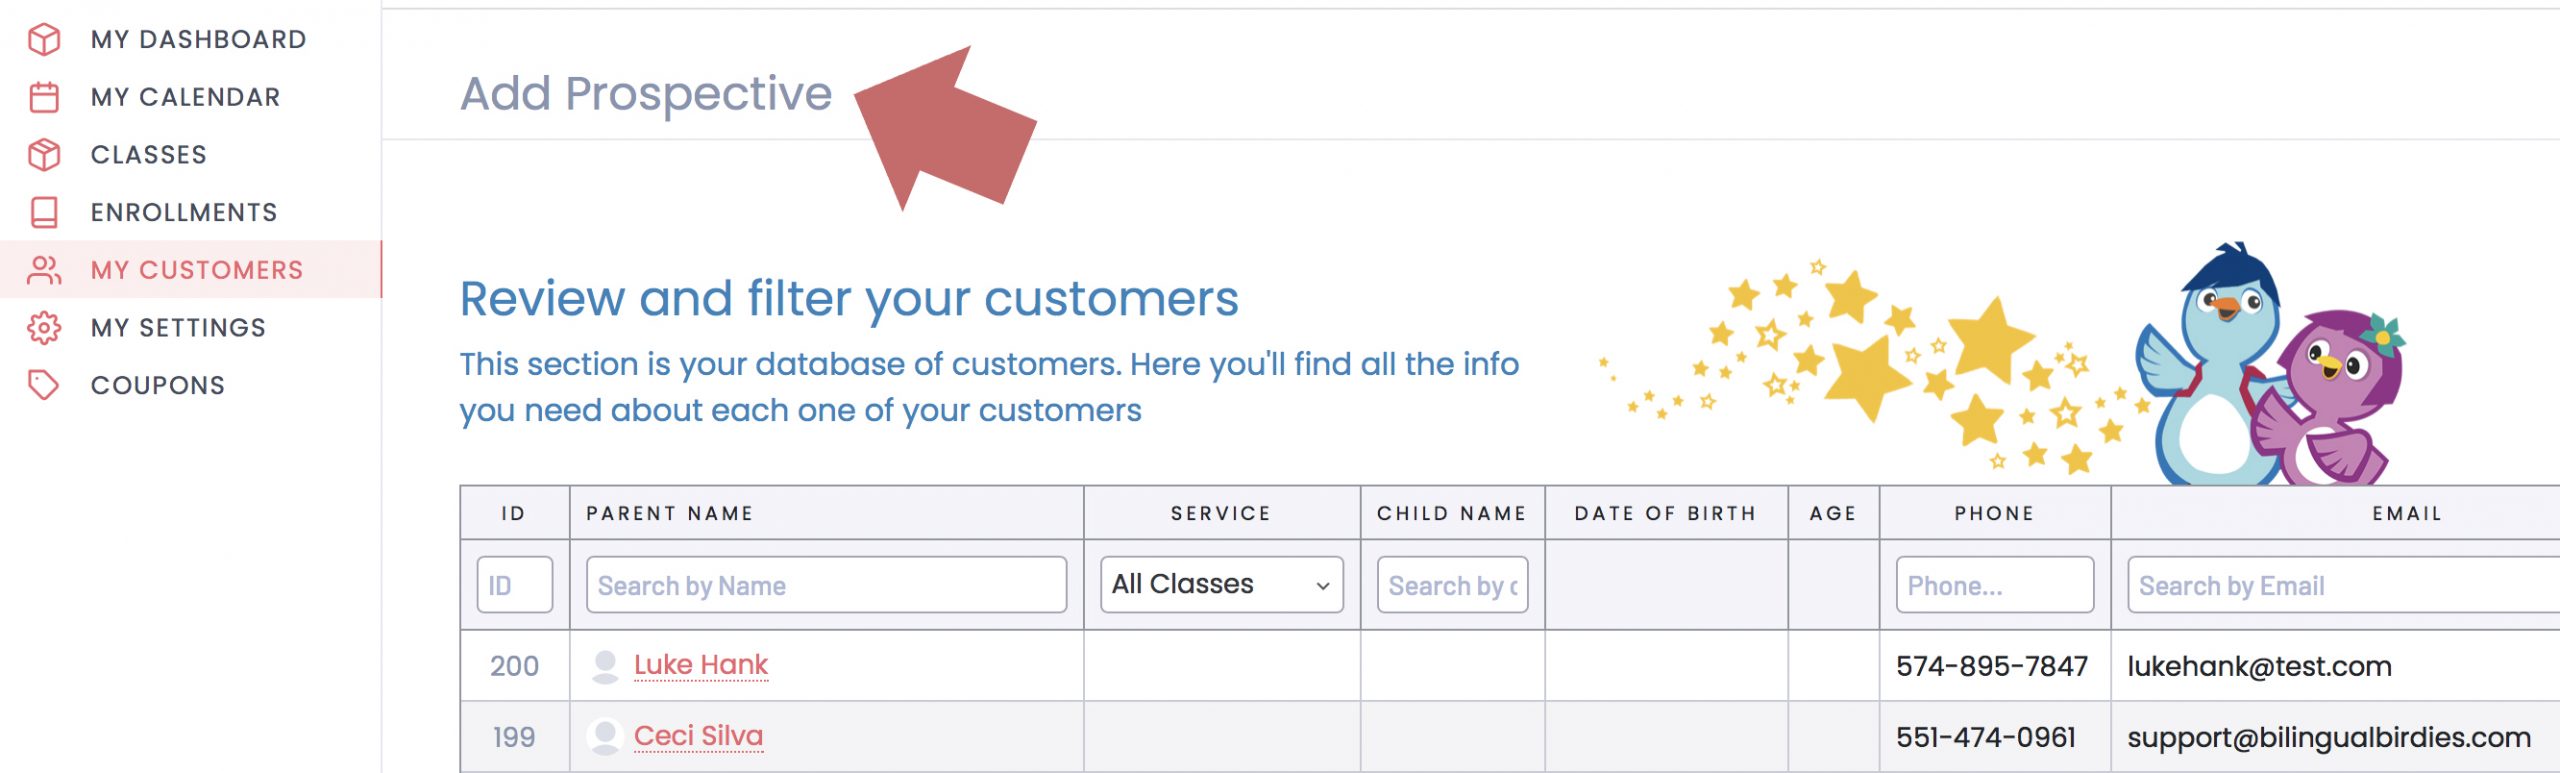This screenshot has width=2560, height=773.
Task: Click Luke Hank's avatar icon
Action: pos(605,666)
